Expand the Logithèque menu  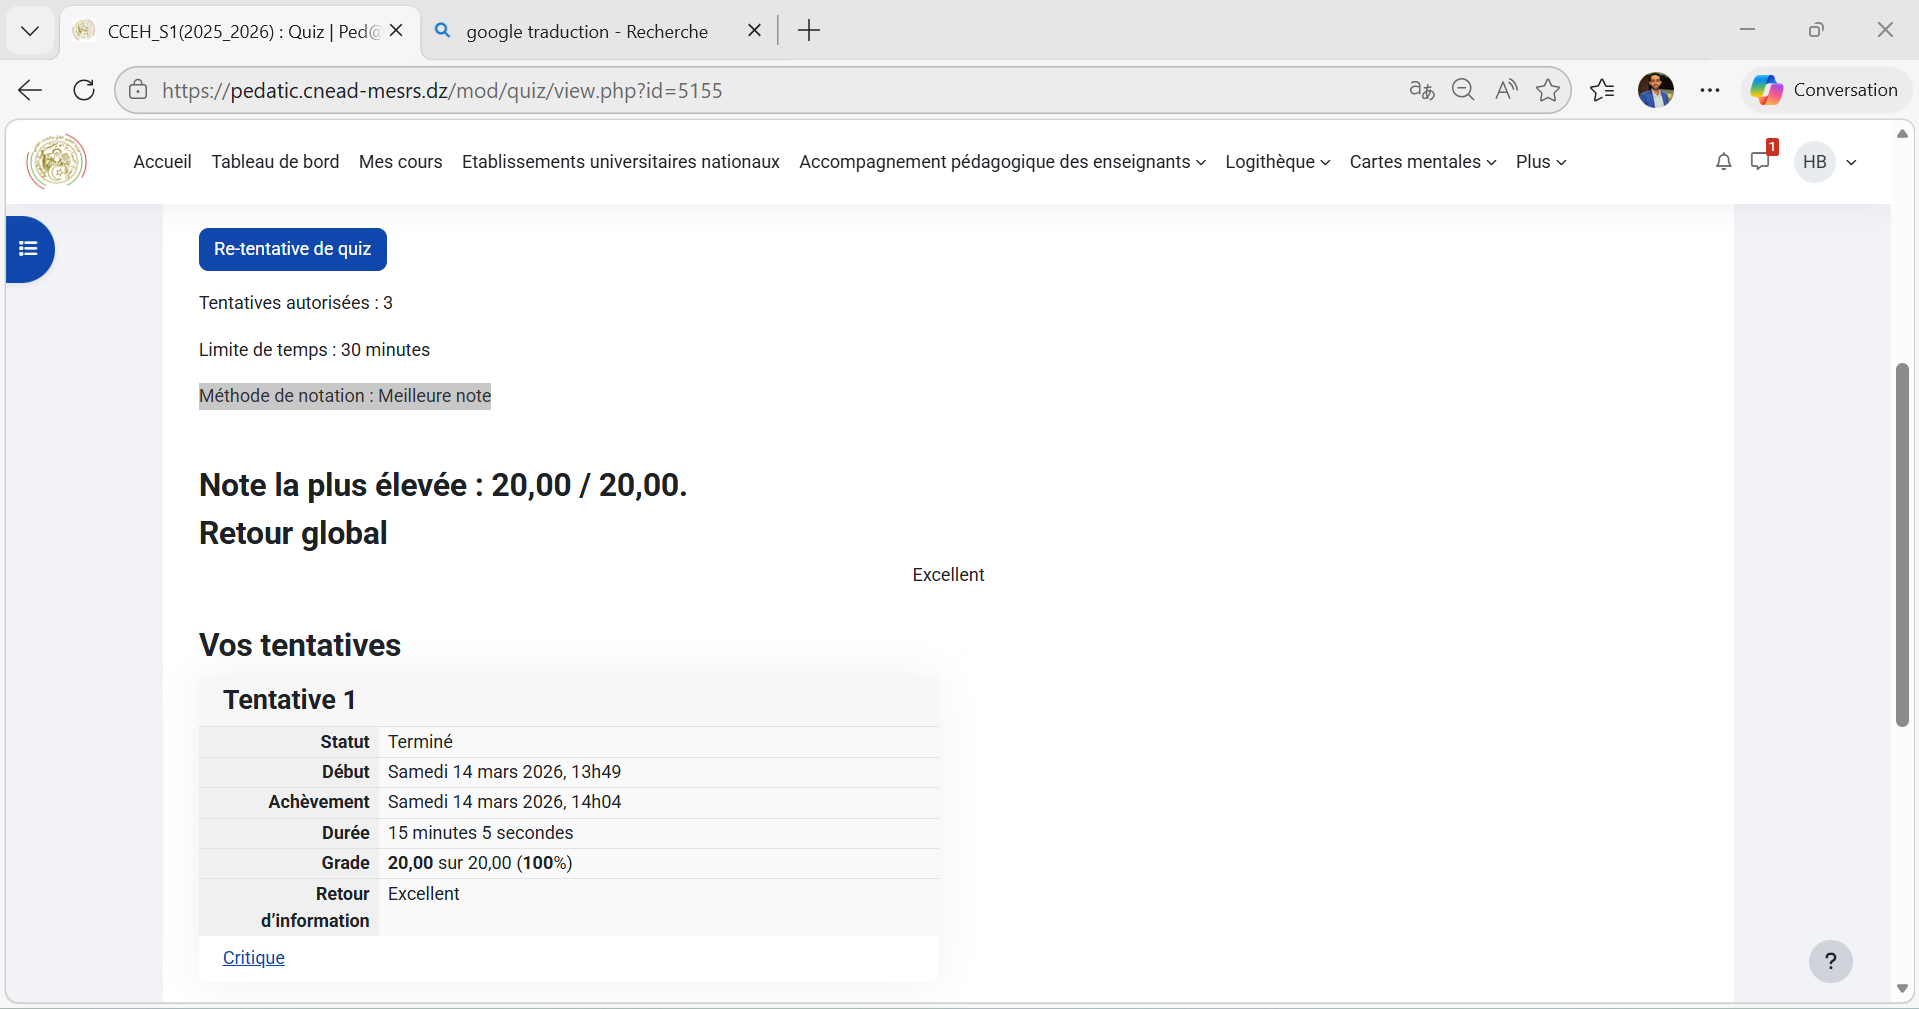coord(1277,162)
